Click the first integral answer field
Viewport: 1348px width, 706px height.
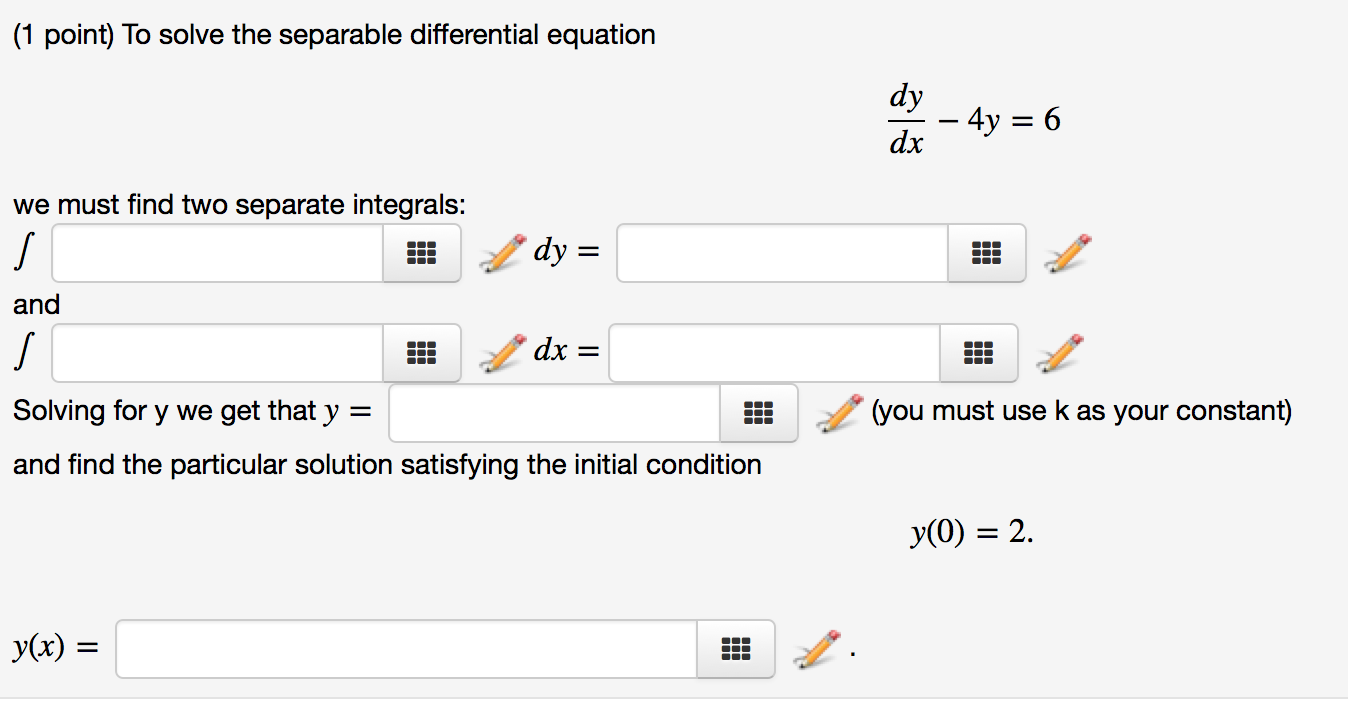(780, 253)
